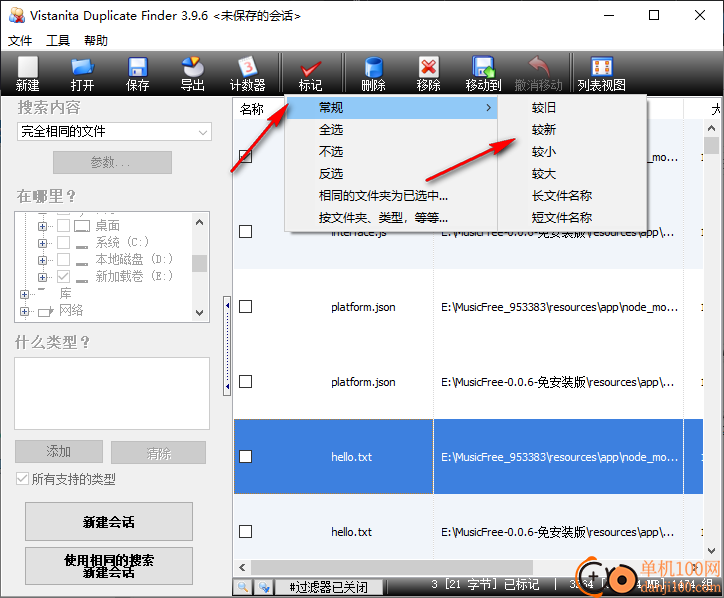Click the 新建会话 button
724x598 pixels.
(x=109, y=521)
